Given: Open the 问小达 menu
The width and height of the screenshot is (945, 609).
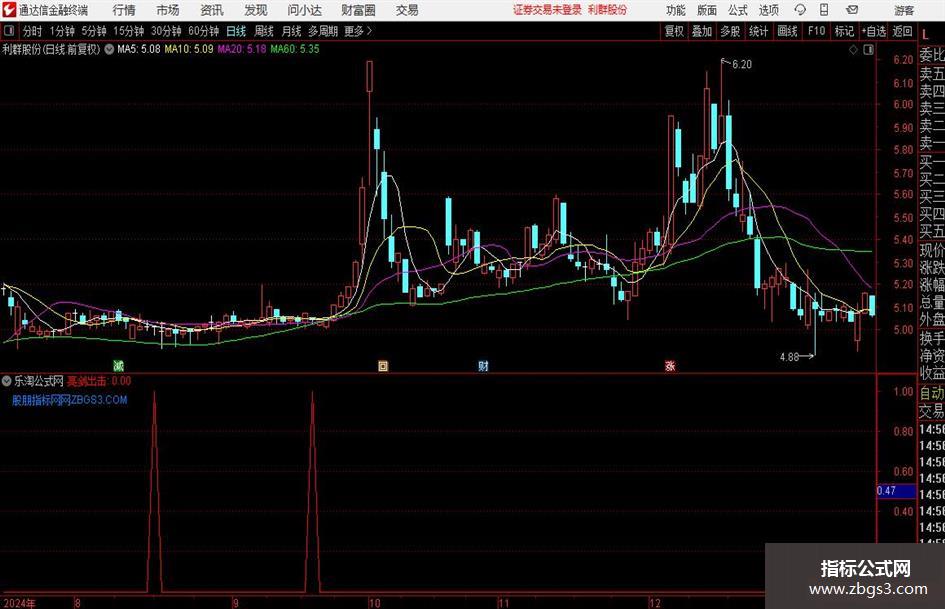Looking at the screenshot, I should pos(304,10).
